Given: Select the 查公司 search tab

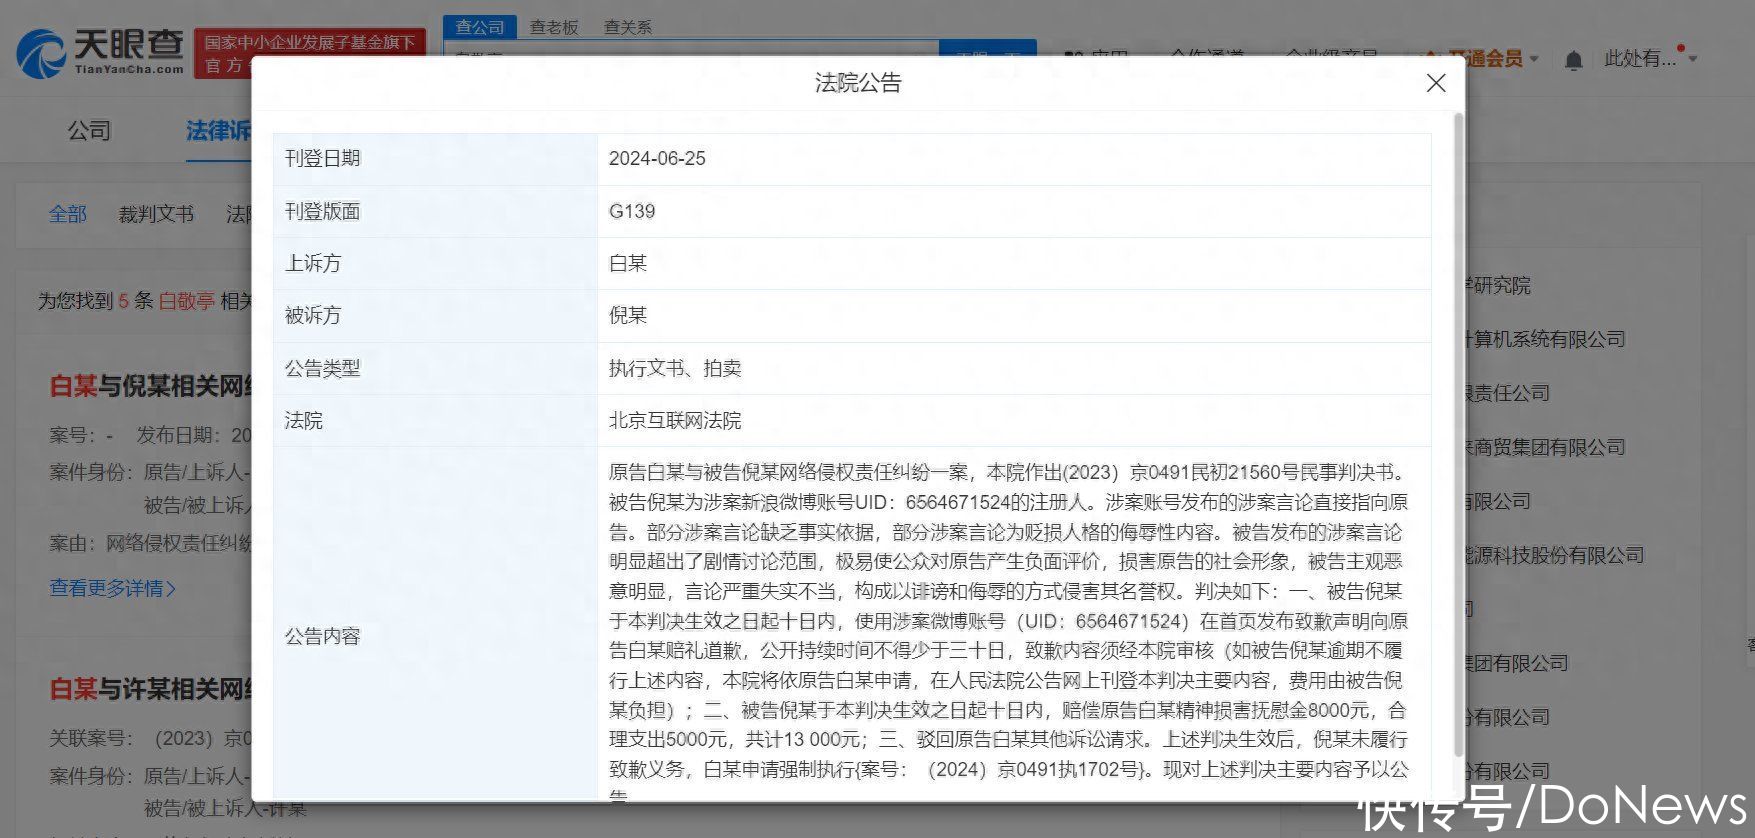Looking at the screenshot, I should coord(480,27).
